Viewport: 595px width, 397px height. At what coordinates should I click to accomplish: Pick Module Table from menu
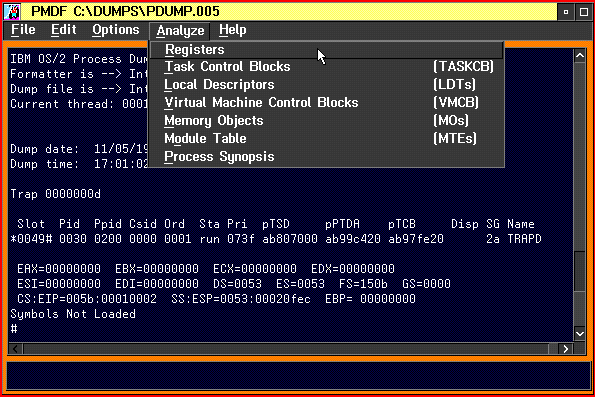click(327, 139)
